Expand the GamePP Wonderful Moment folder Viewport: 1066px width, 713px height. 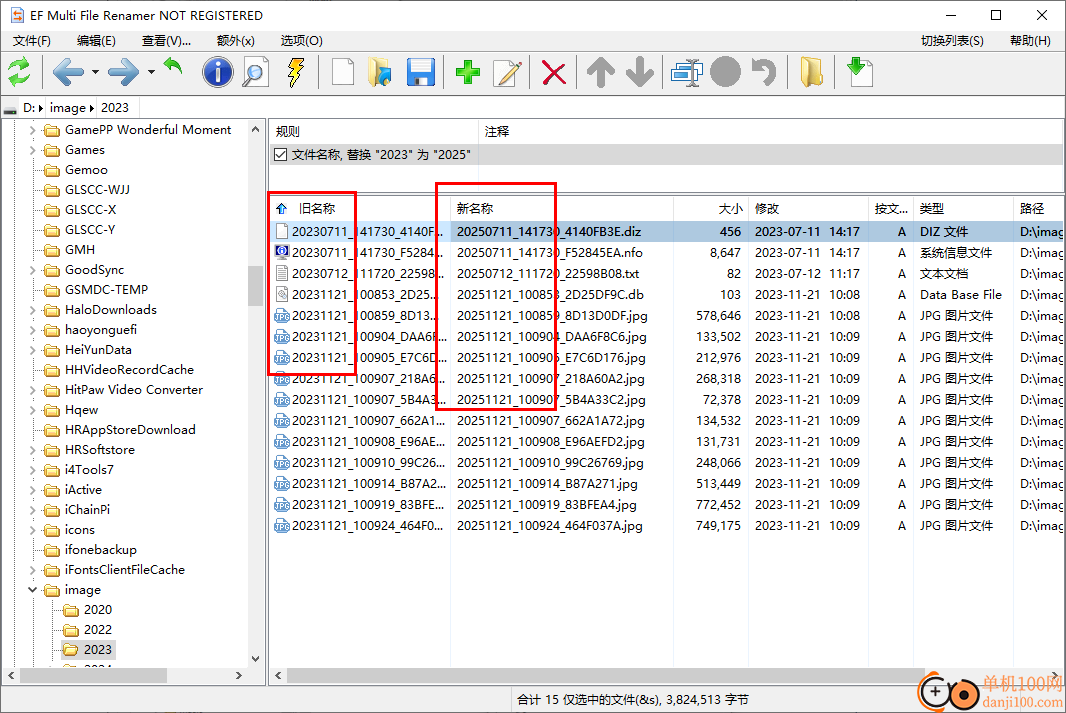(32, 130)
